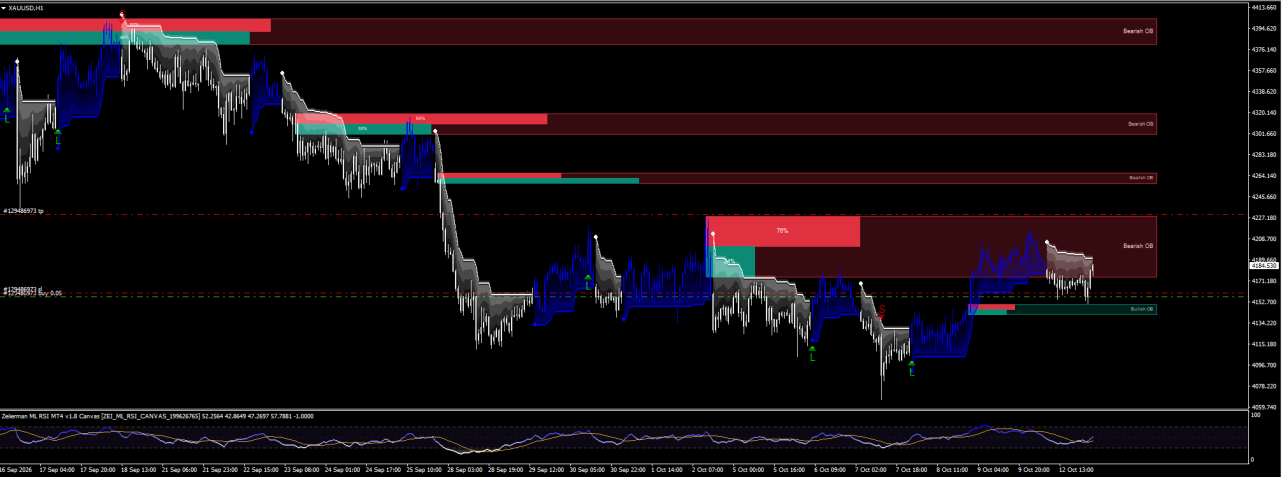Click the 4059.740 price axis label

pos(1265,407)
